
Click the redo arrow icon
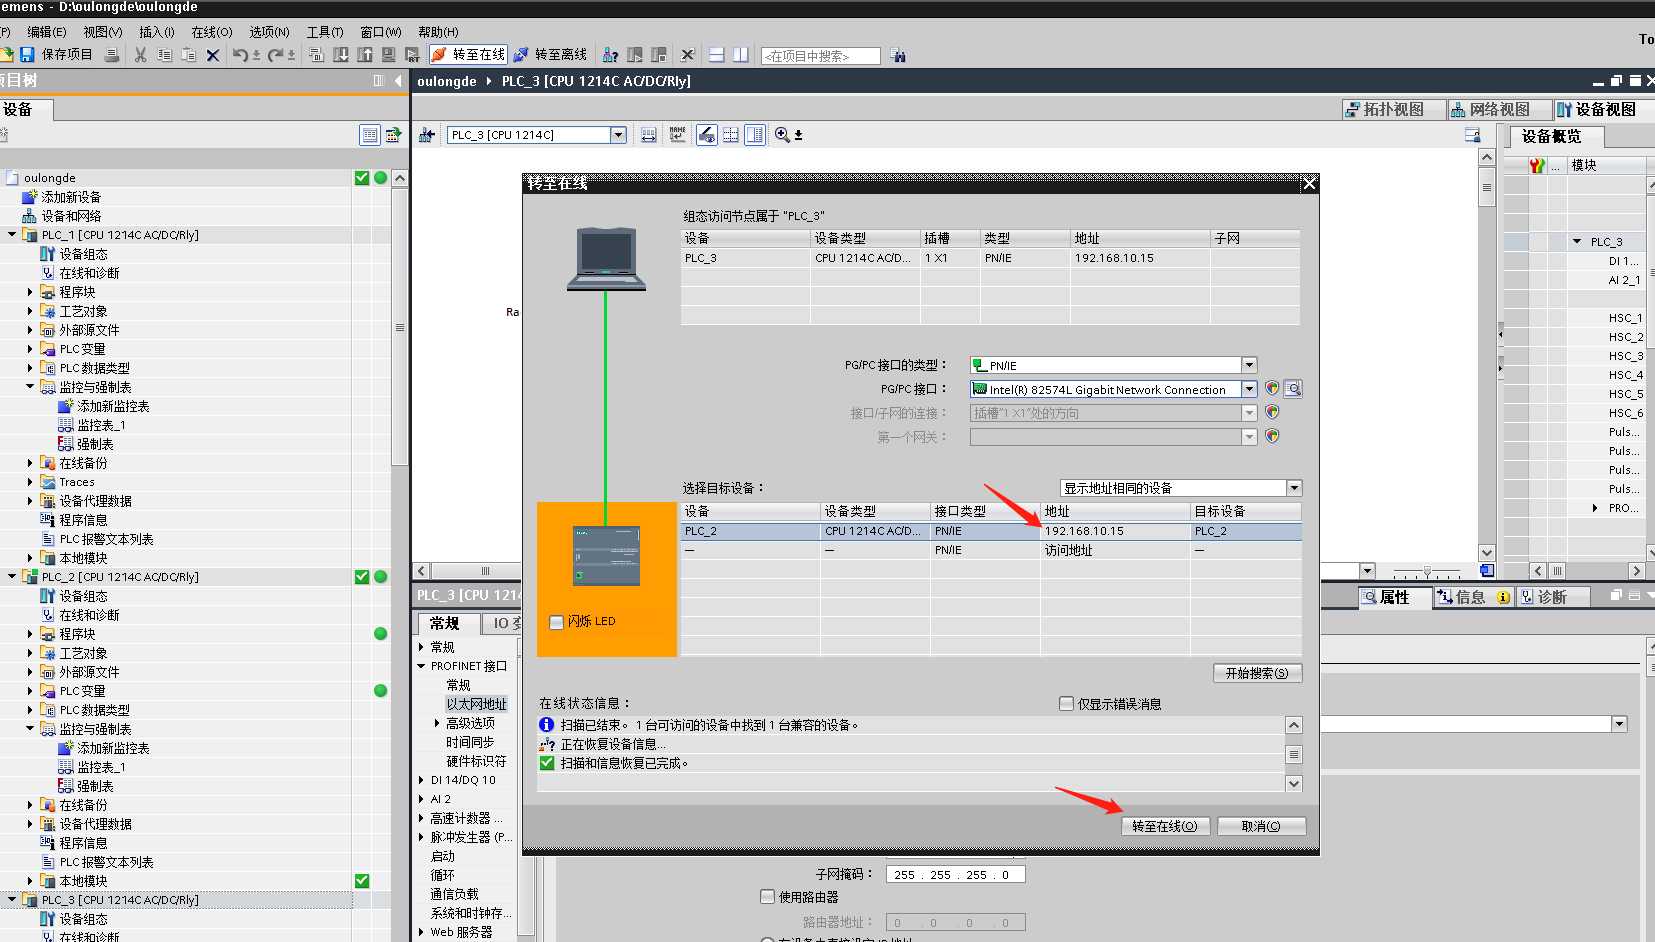(276, 55)
